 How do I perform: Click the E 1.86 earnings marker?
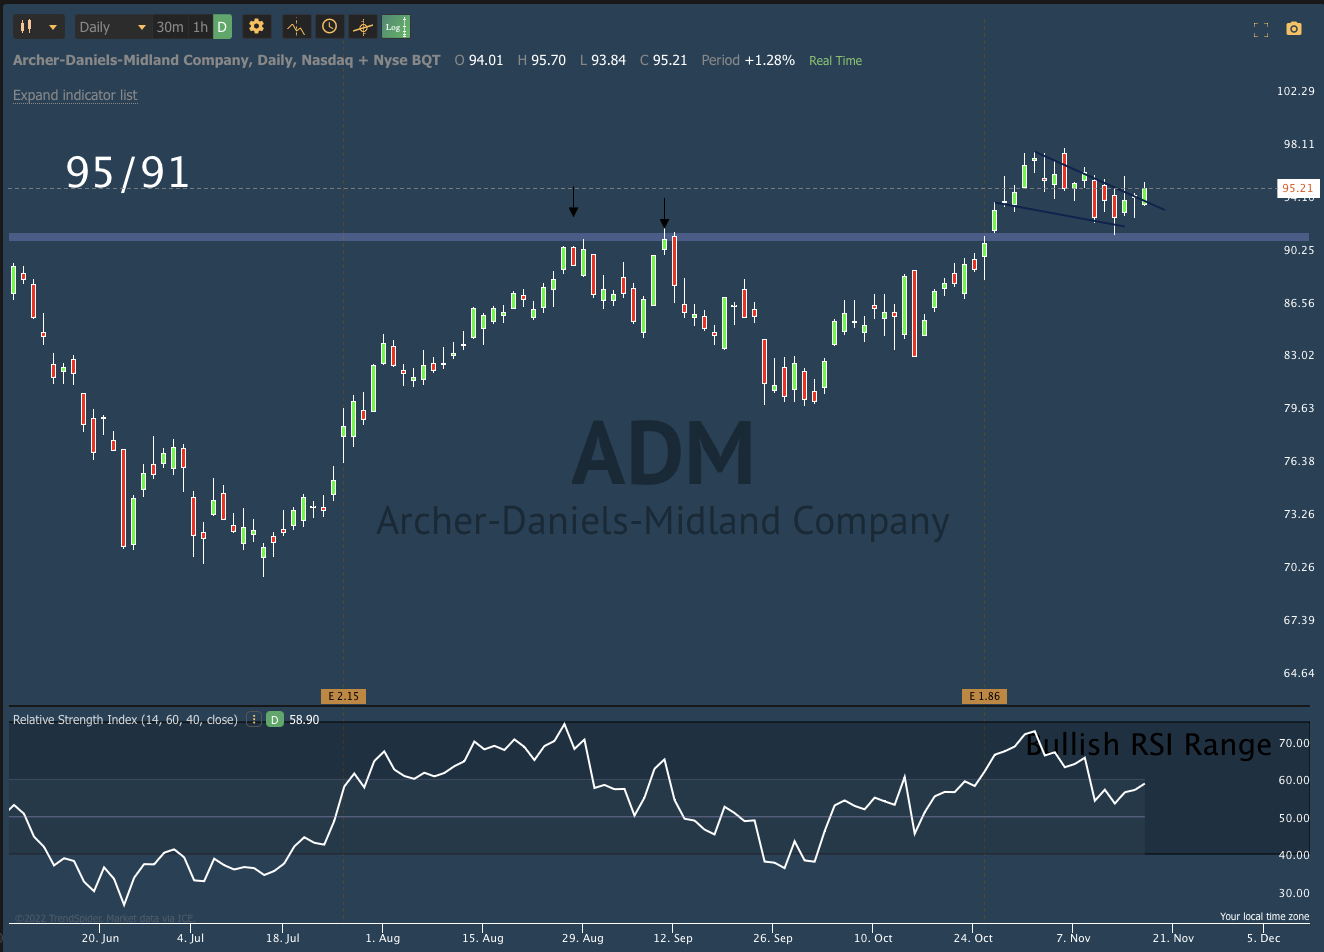[984, 695]
